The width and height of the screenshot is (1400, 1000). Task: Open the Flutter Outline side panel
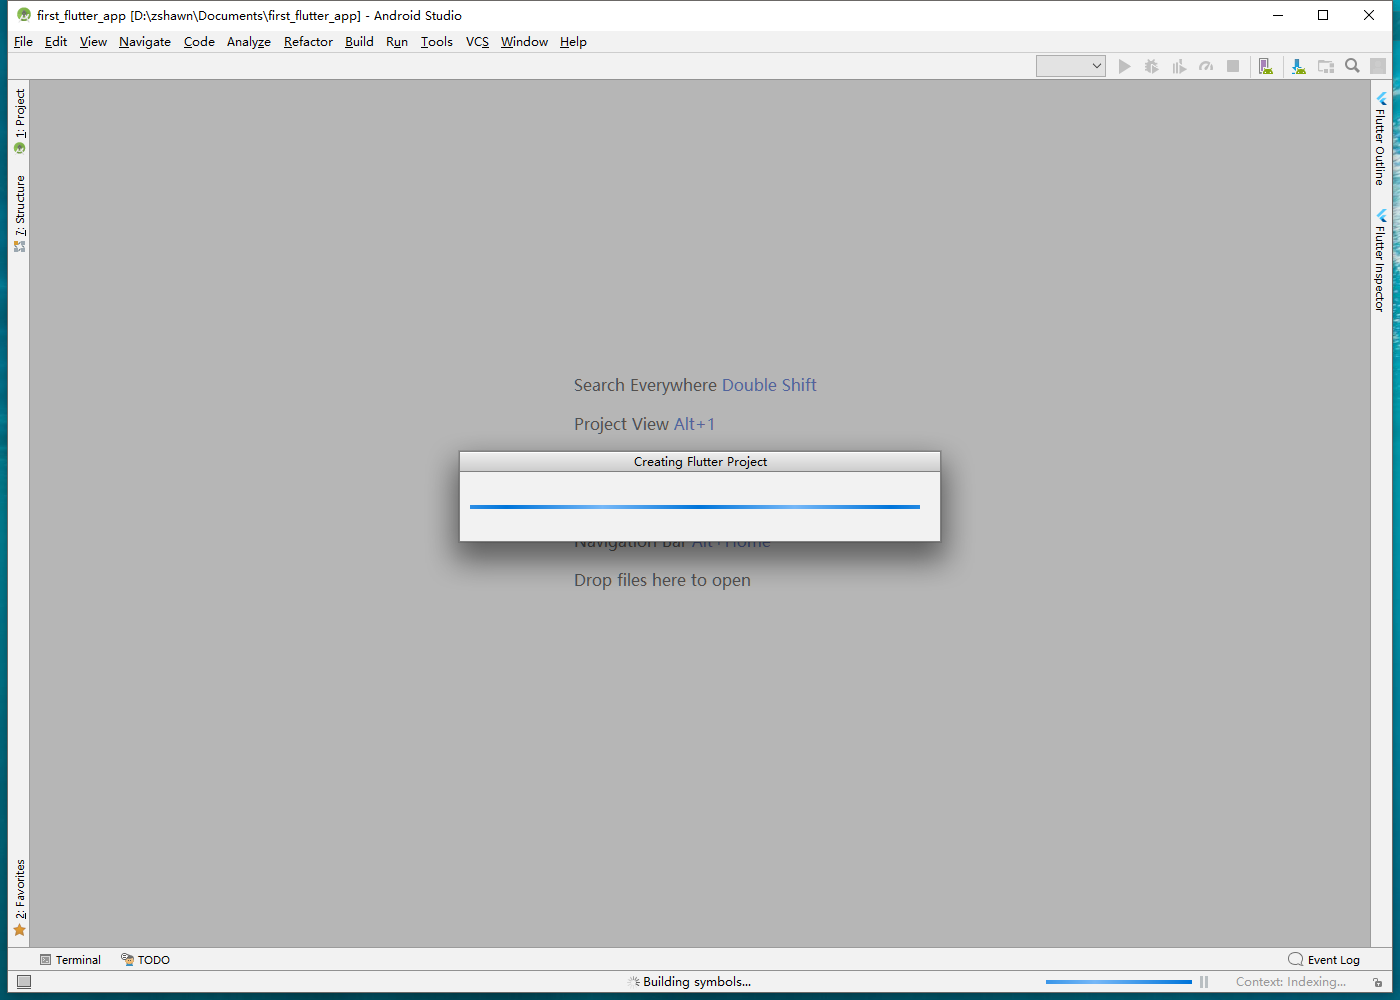click(1381, 138)
